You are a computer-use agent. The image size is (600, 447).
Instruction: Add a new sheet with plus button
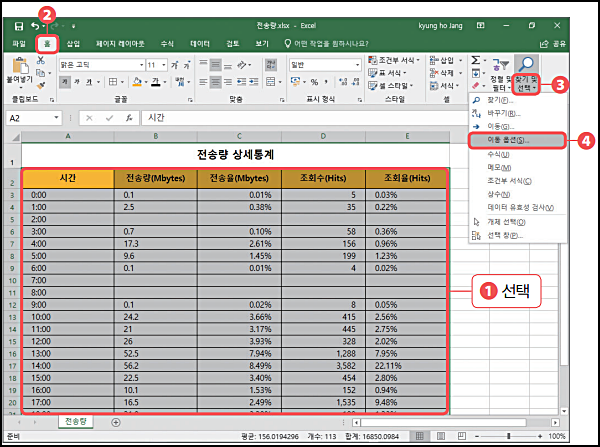point(116,423)
